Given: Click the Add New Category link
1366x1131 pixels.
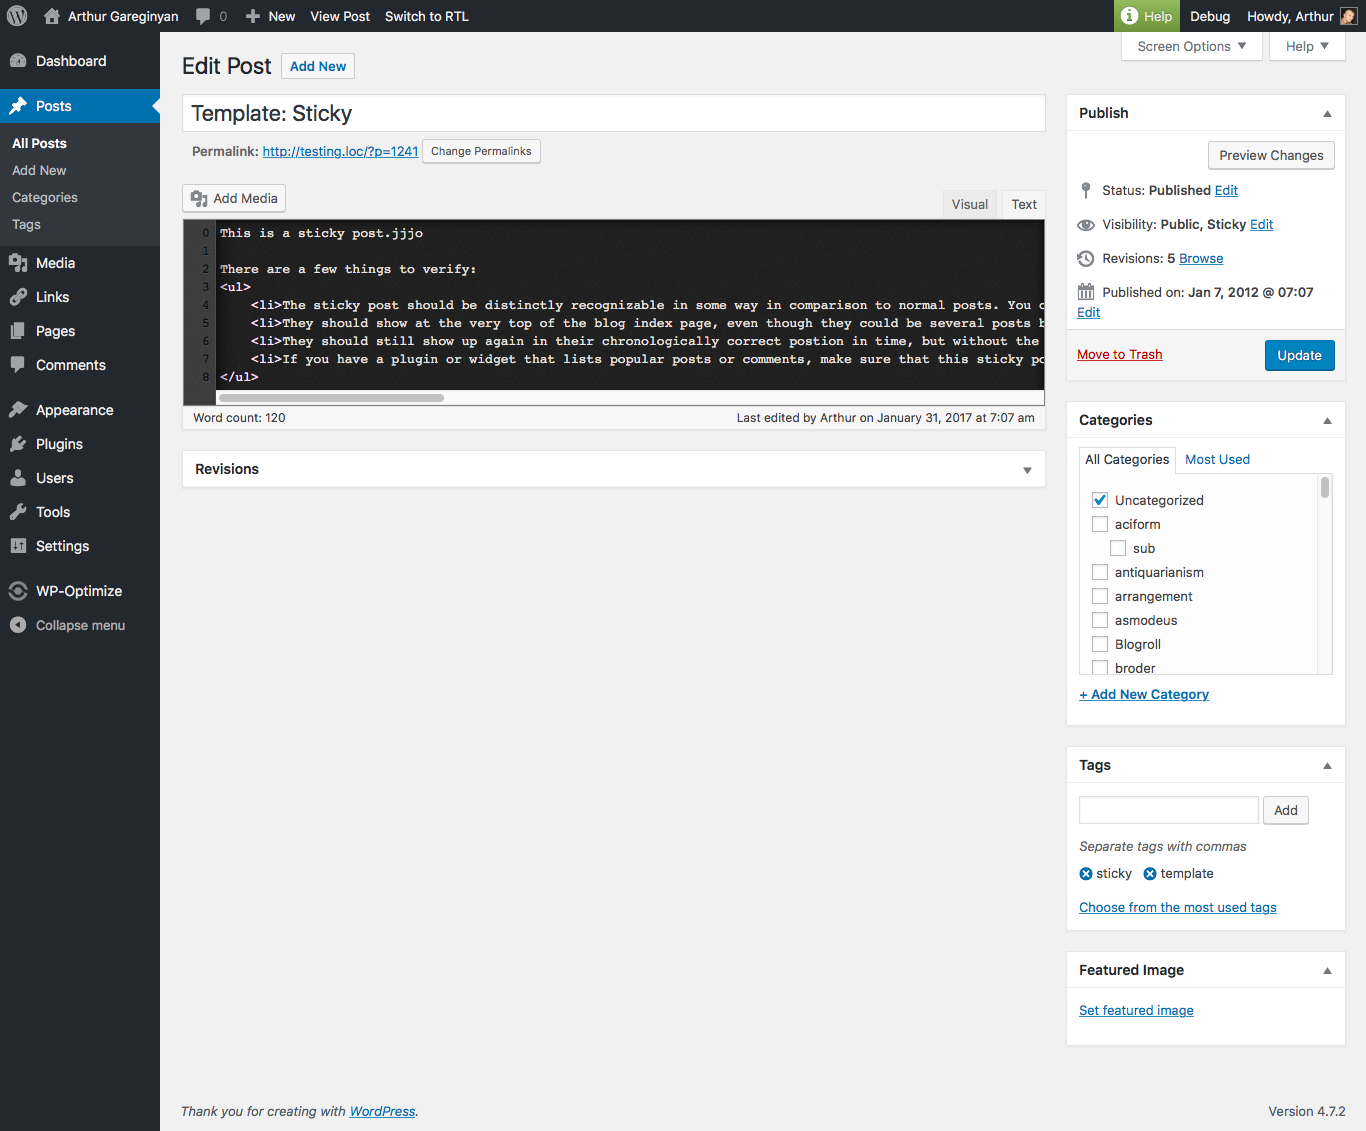Looking at the screenshot, I should [x=1144, y=694].
